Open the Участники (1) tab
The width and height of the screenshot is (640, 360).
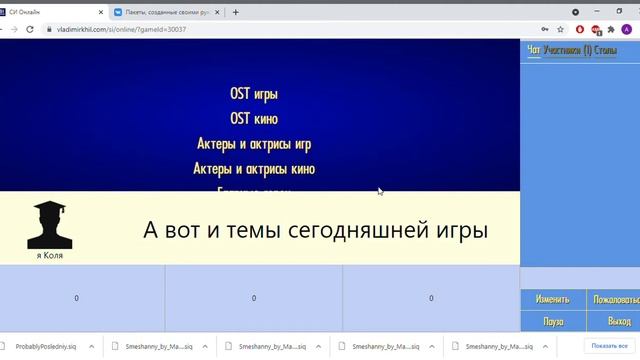[x=567, y=50]
